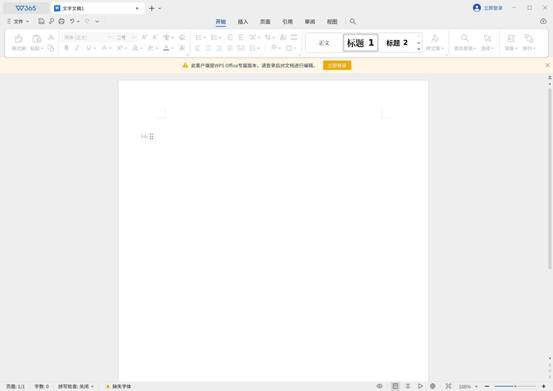This screenshot has height=391, width=553.
Task: Click the save icon in quick toolbar
Action: coord(41,21)
